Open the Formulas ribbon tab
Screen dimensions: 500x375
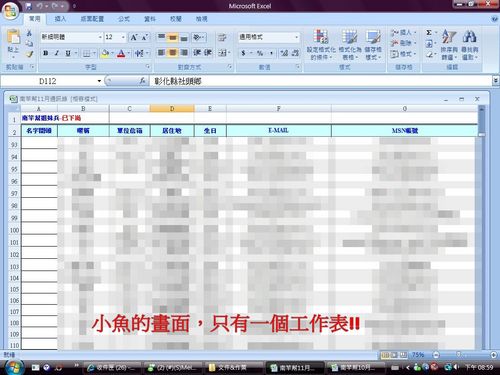point(124,19)
